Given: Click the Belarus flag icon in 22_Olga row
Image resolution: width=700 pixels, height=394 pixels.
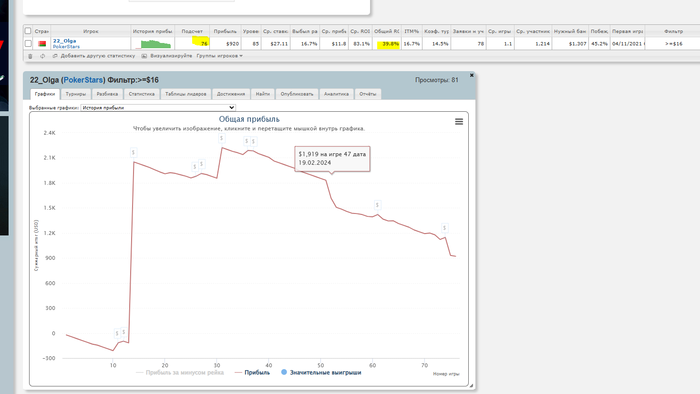Looking at the screenshot, I should pos(42,44).
